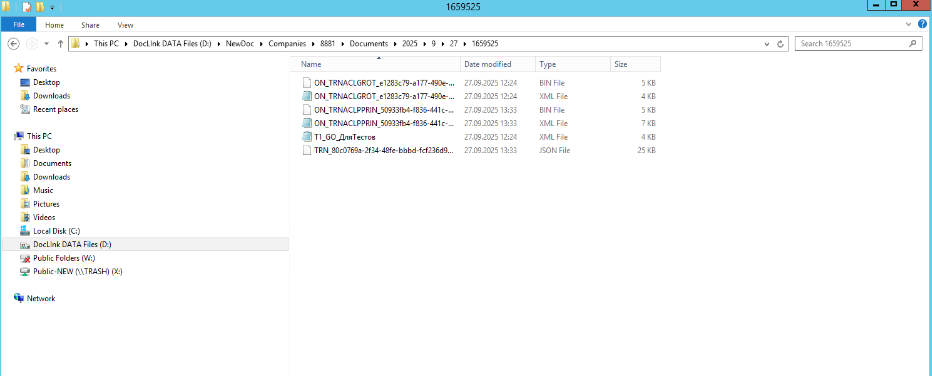Click the Recent places icon
The width and height of the screenshot is (932, 376).
coord(25,109)
